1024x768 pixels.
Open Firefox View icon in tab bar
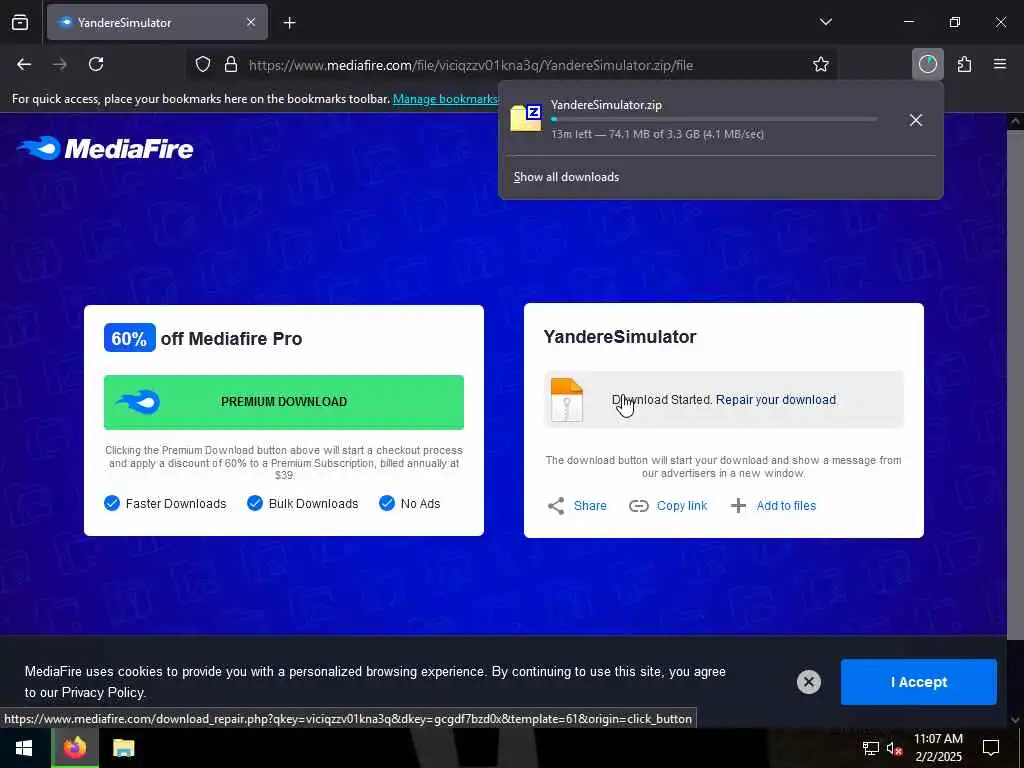coord(20,22)
